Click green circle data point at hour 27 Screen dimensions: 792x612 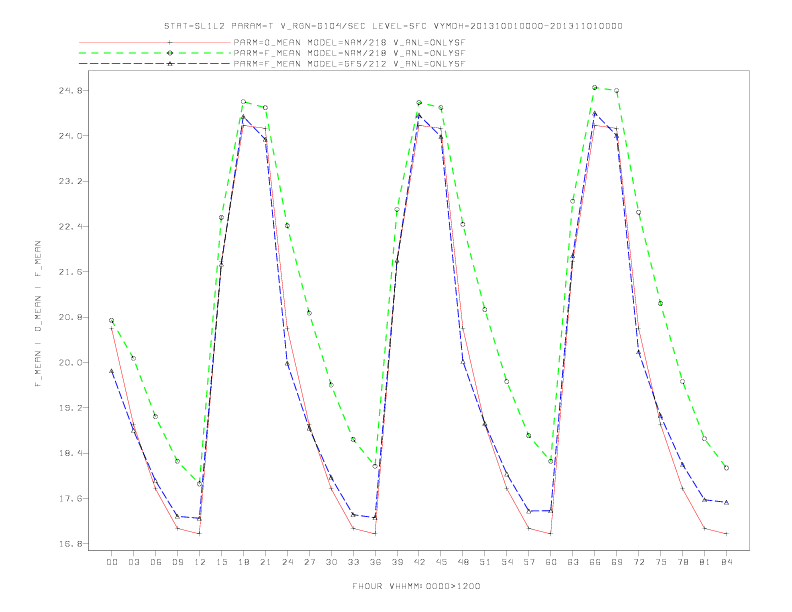tap(309, 313)
